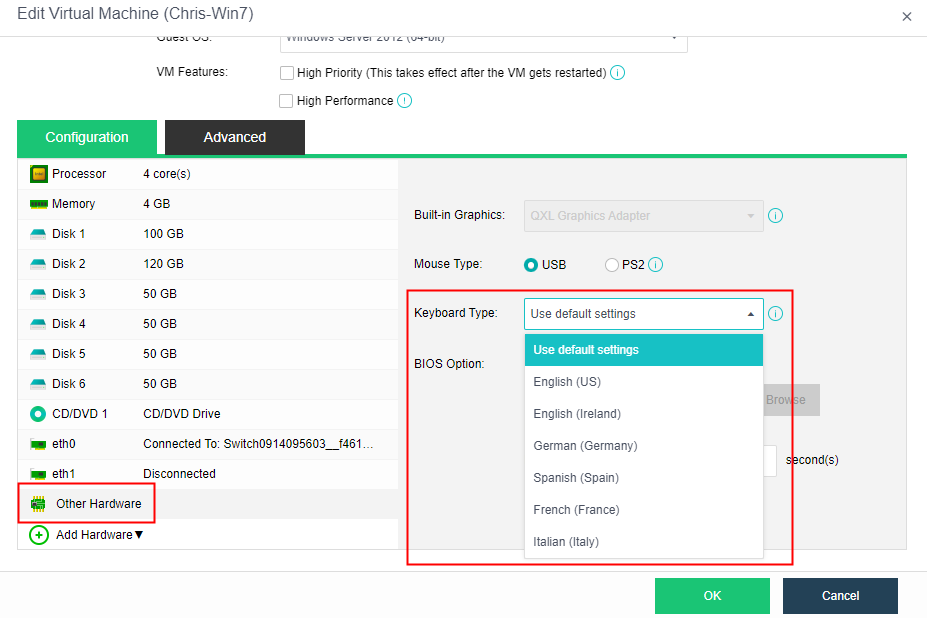This screenshot has width=927, height=618.
Task: Enable the High Performance checkbox
Action: click(x=287, y=100)
